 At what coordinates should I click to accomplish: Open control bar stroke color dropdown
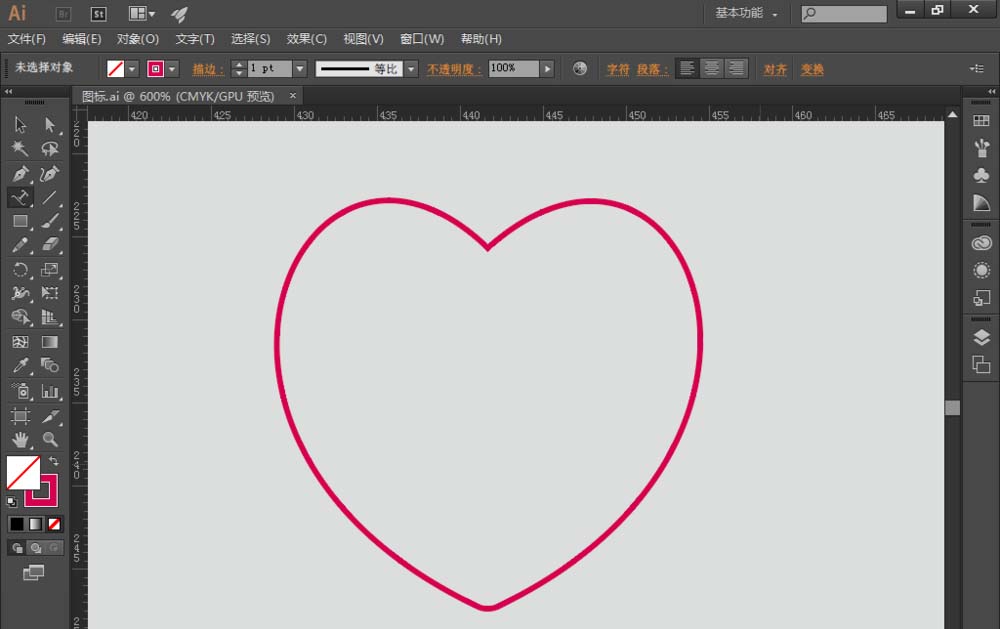pos(172,69)
